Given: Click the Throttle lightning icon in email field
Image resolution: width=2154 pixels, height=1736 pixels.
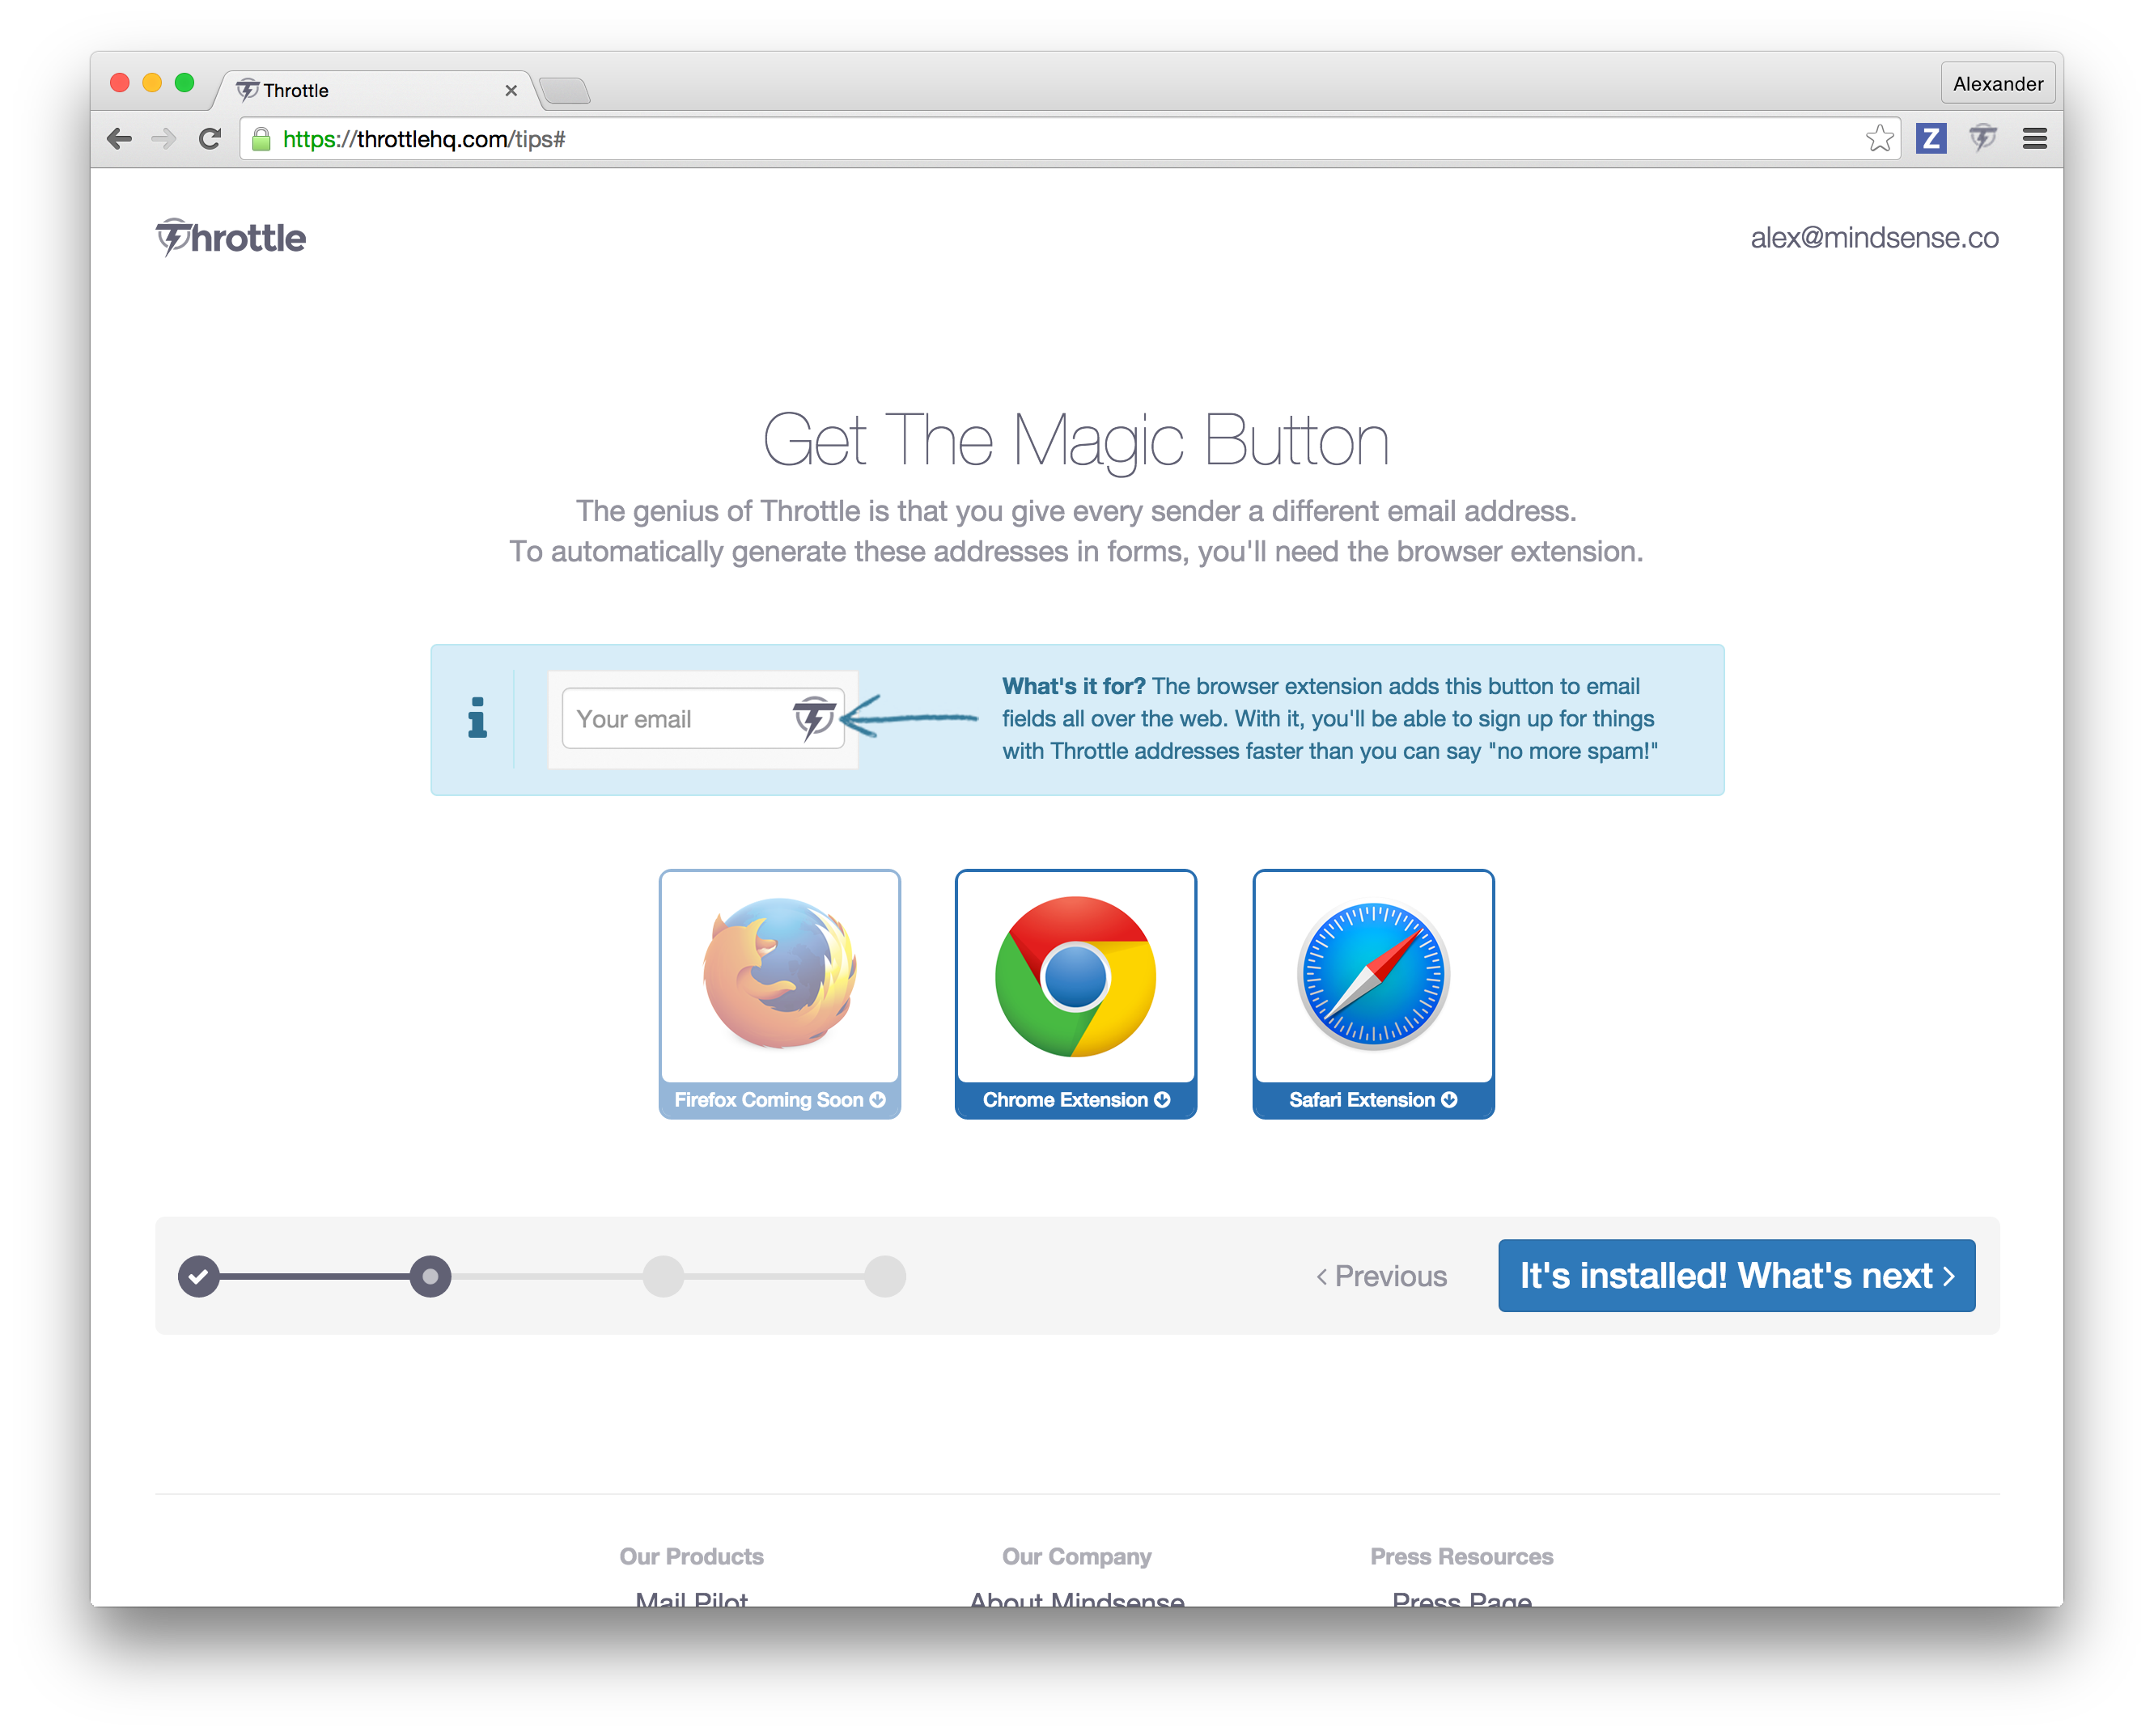Looking at the screenshot, I should [814, 718].
